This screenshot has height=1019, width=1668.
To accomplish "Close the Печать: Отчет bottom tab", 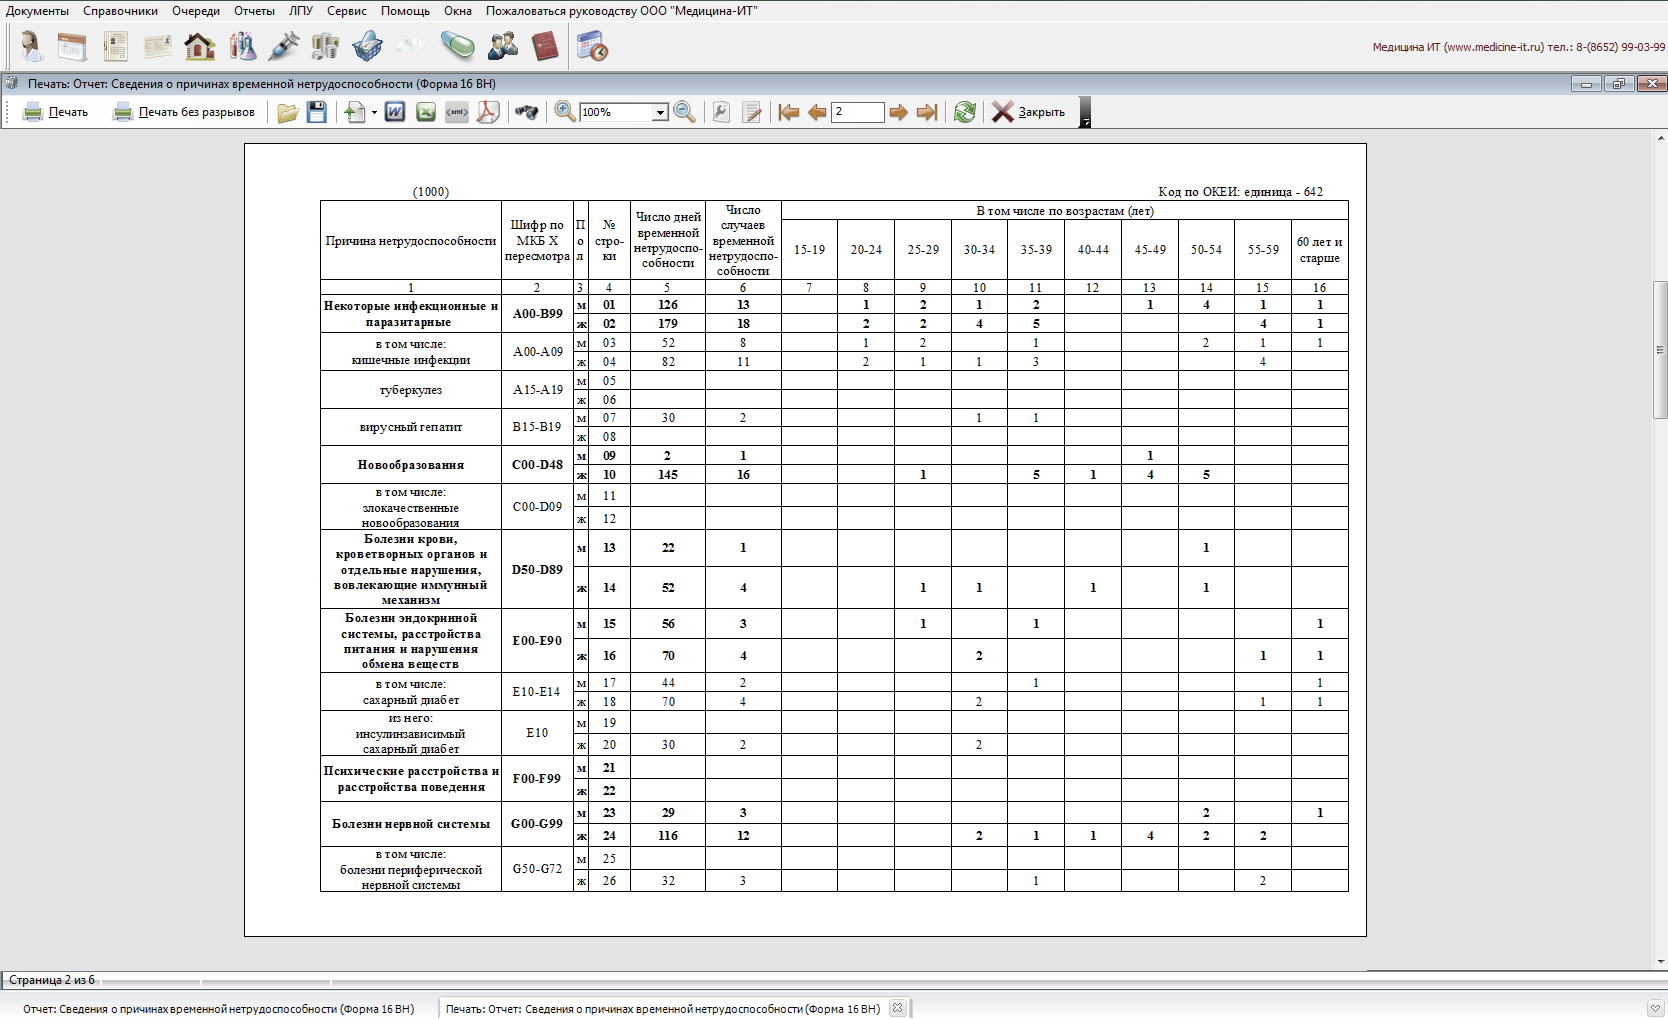I will (x=898, y=1008).
